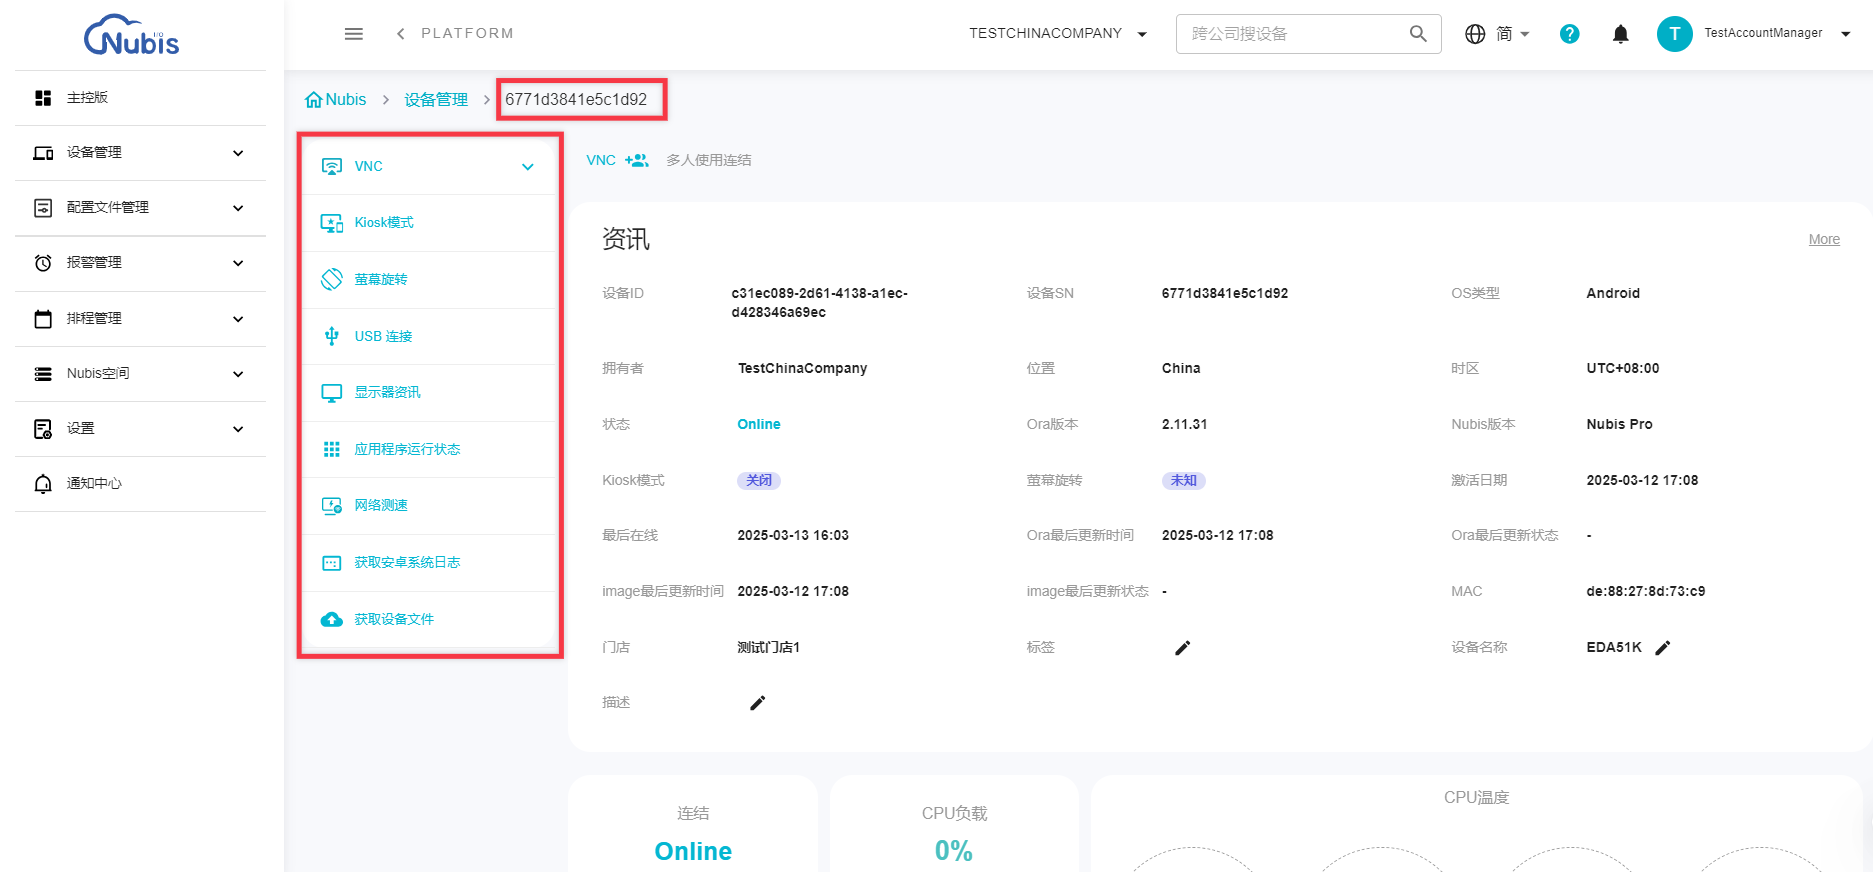Click the home icon in breadcrumb
This screenshot has width=1873, height=872.
tap(314, 100)
